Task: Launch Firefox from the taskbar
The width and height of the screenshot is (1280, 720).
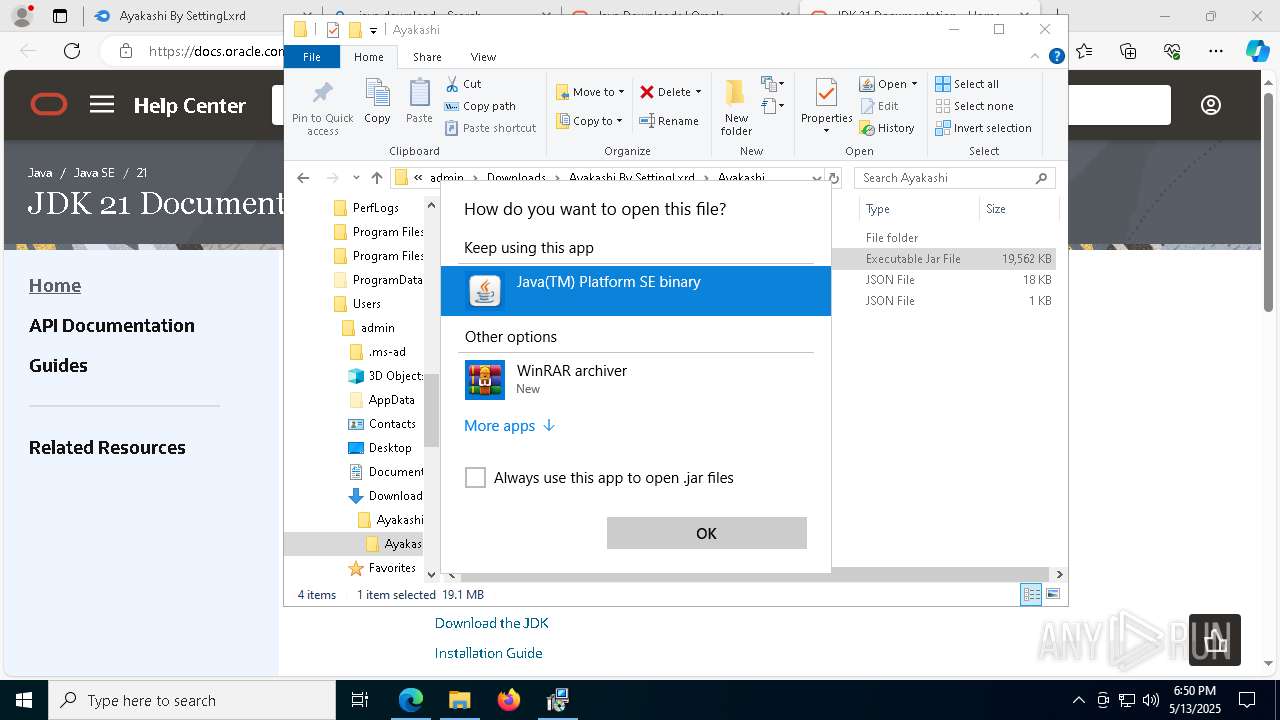Action: [x=509, y=700]
